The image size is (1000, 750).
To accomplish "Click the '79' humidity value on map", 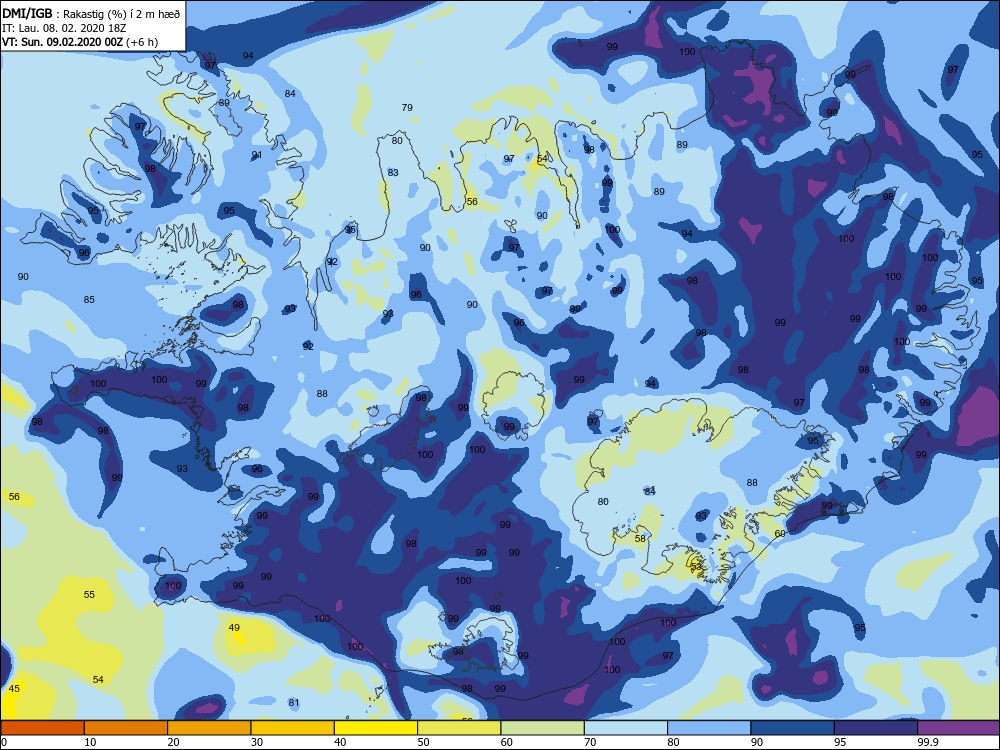I will coord(407,108).
